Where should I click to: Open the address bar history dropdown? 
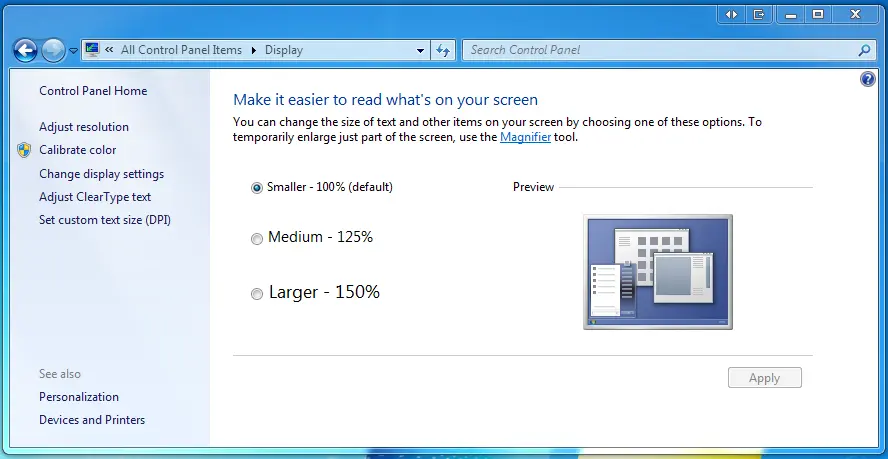(420, 50)
